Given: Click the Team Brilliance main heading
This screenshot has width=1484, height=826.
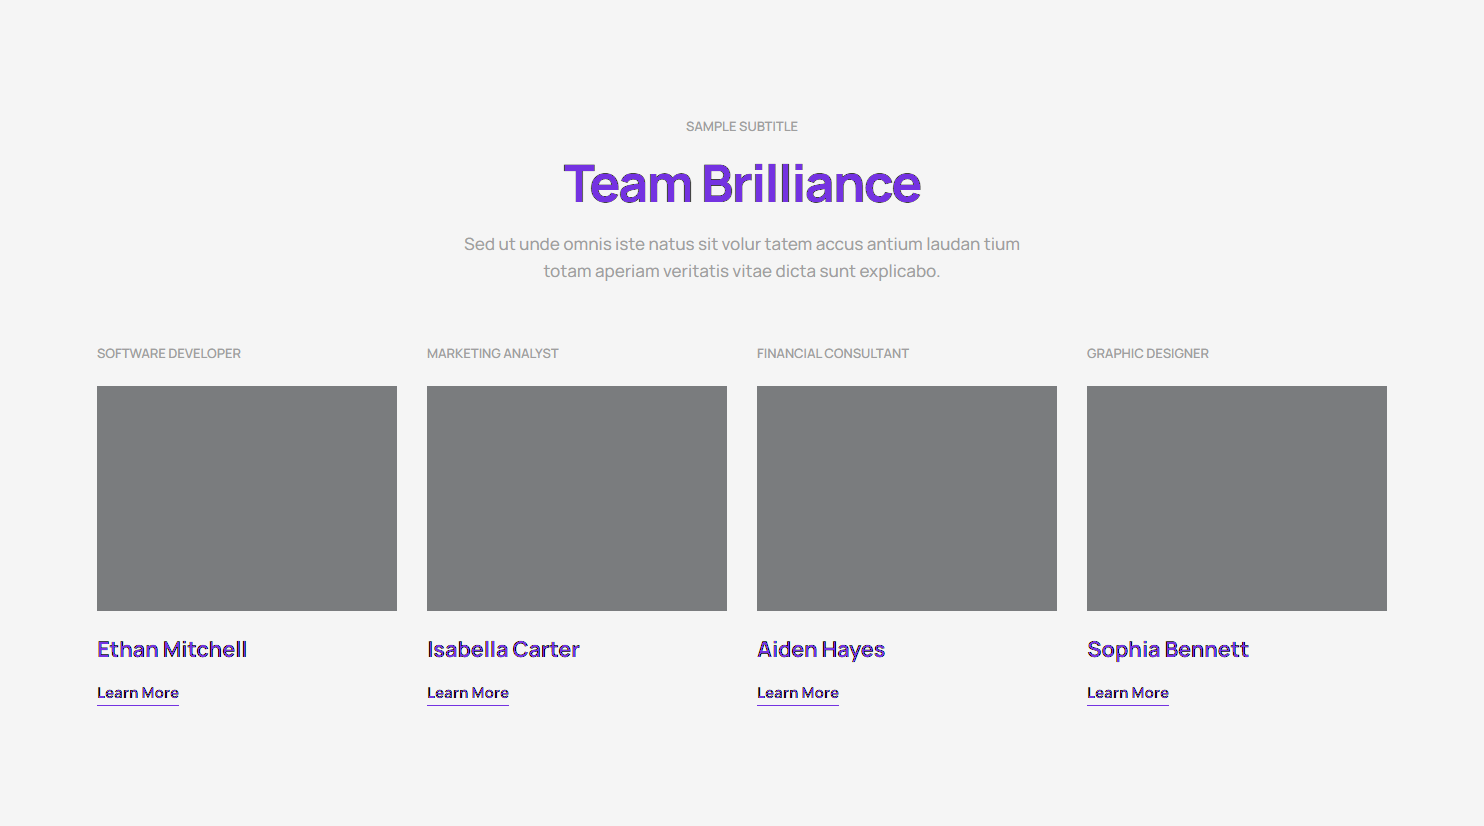Looking at the screenshot, I should tap(742, 184).
